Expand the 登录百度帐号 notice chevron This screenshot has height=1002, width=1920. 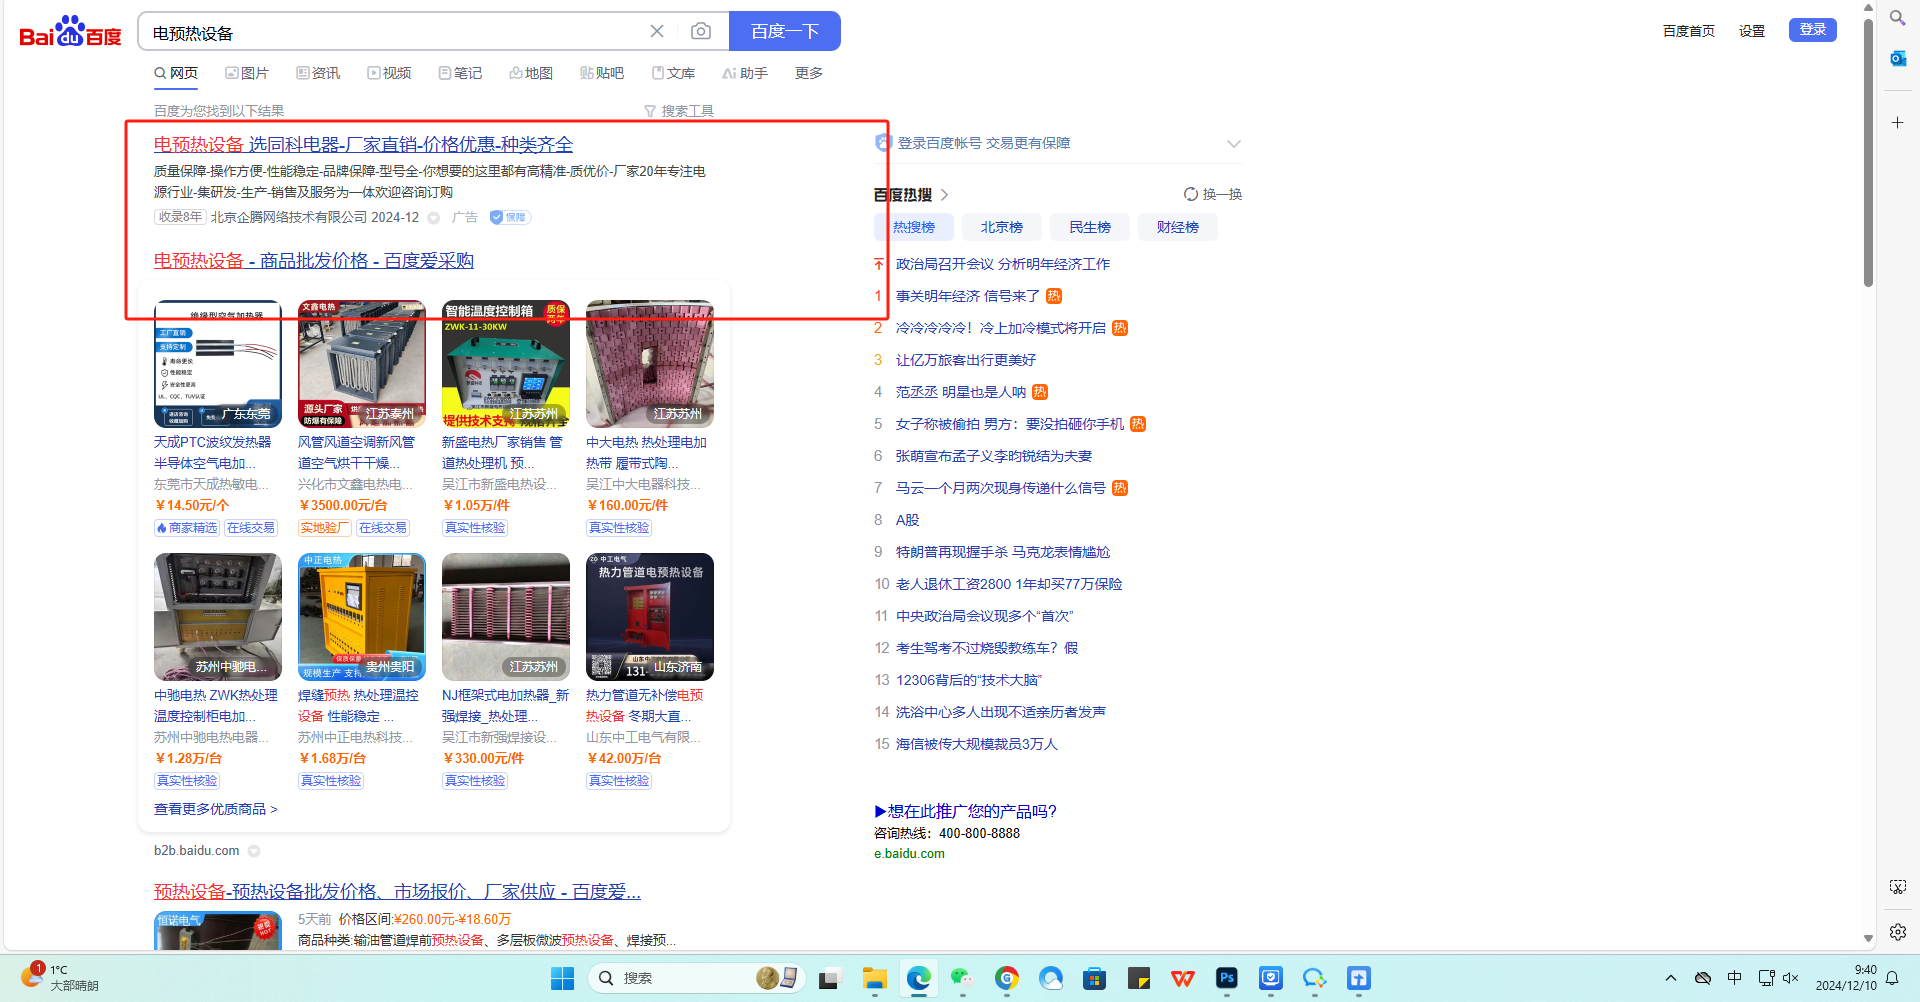point(1234,143)
